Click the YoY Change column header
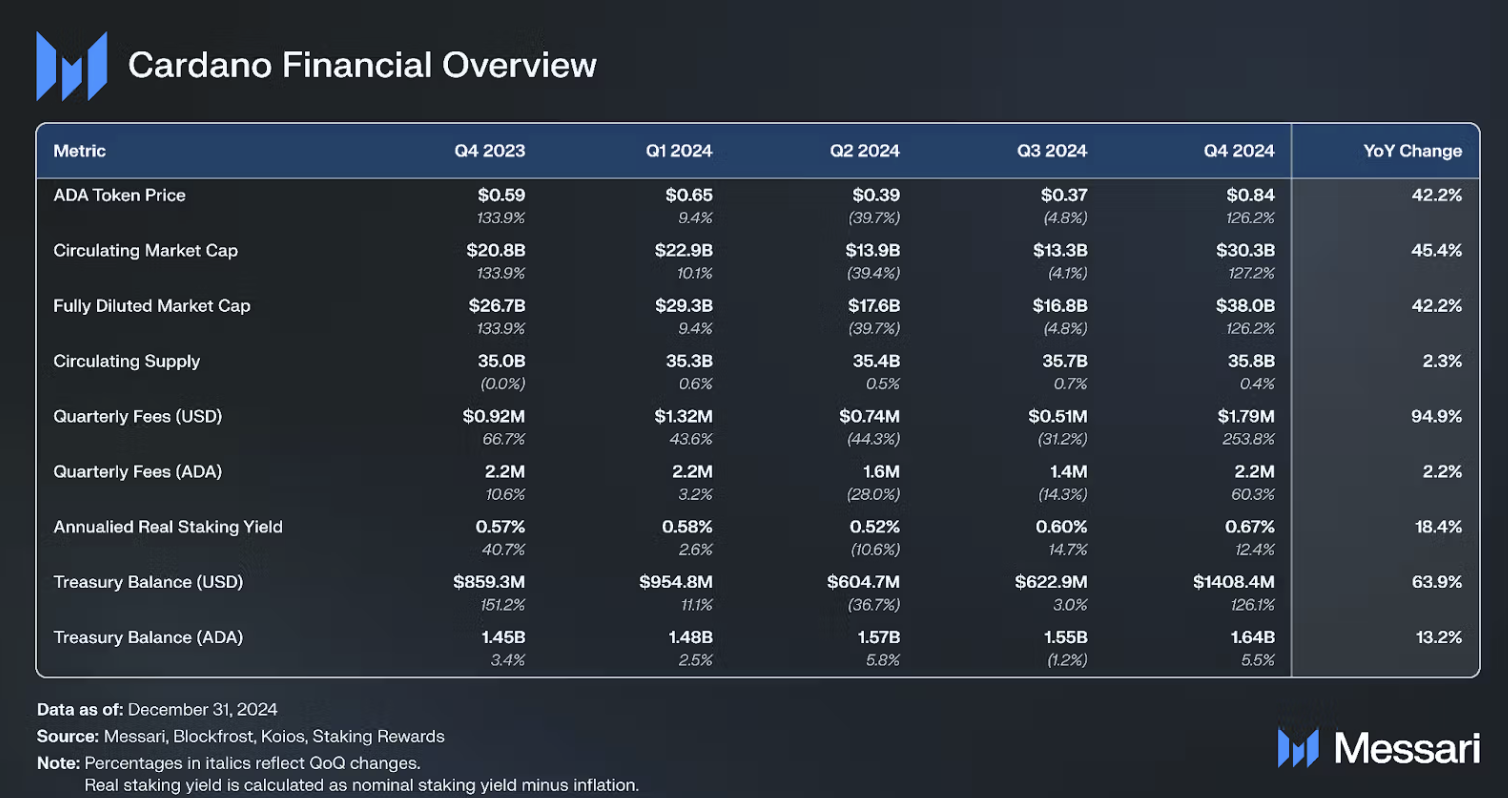The height and width of the screenshot is (798, 1508). pos(1412,151)
